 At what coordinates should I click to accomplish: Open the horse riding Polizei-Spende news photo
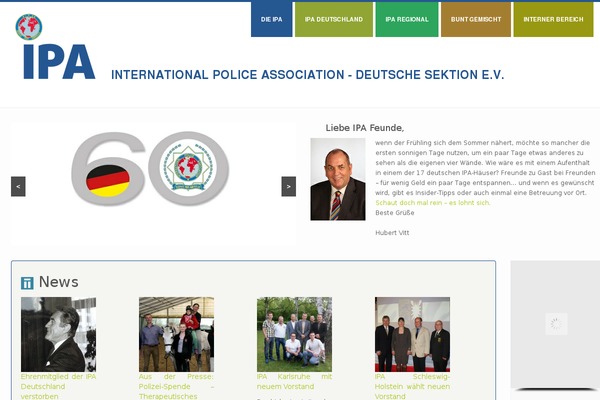coord(176,334)
